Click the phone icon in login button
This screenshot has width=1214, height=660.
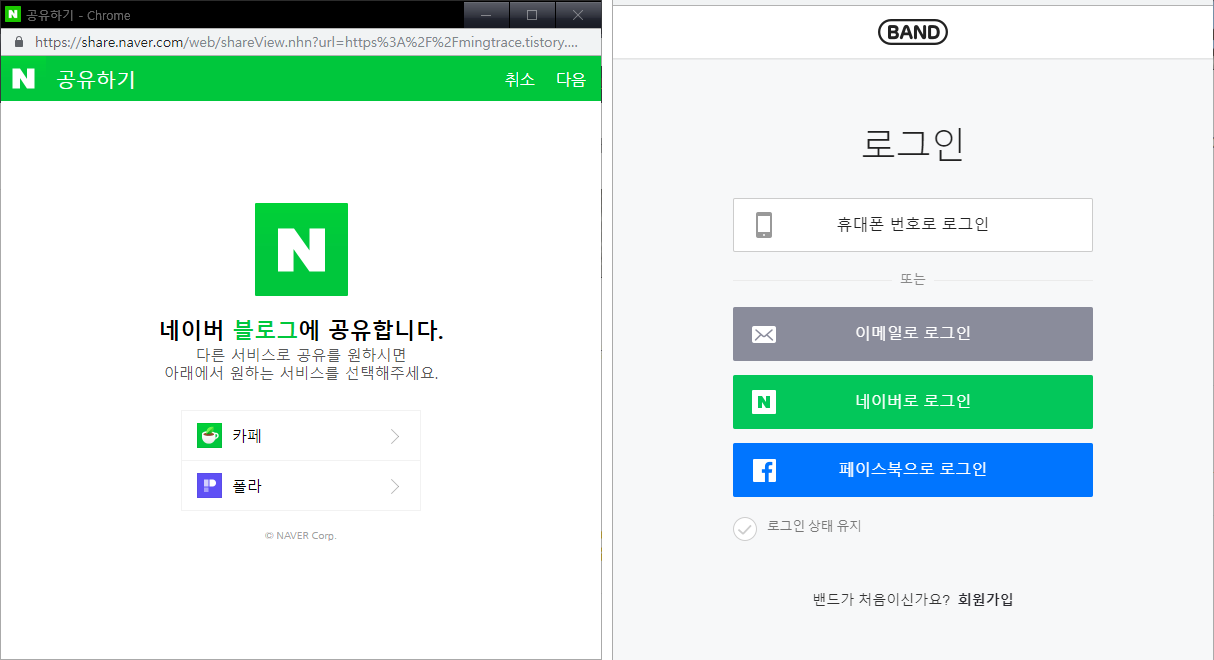click(x=764, y=225)
